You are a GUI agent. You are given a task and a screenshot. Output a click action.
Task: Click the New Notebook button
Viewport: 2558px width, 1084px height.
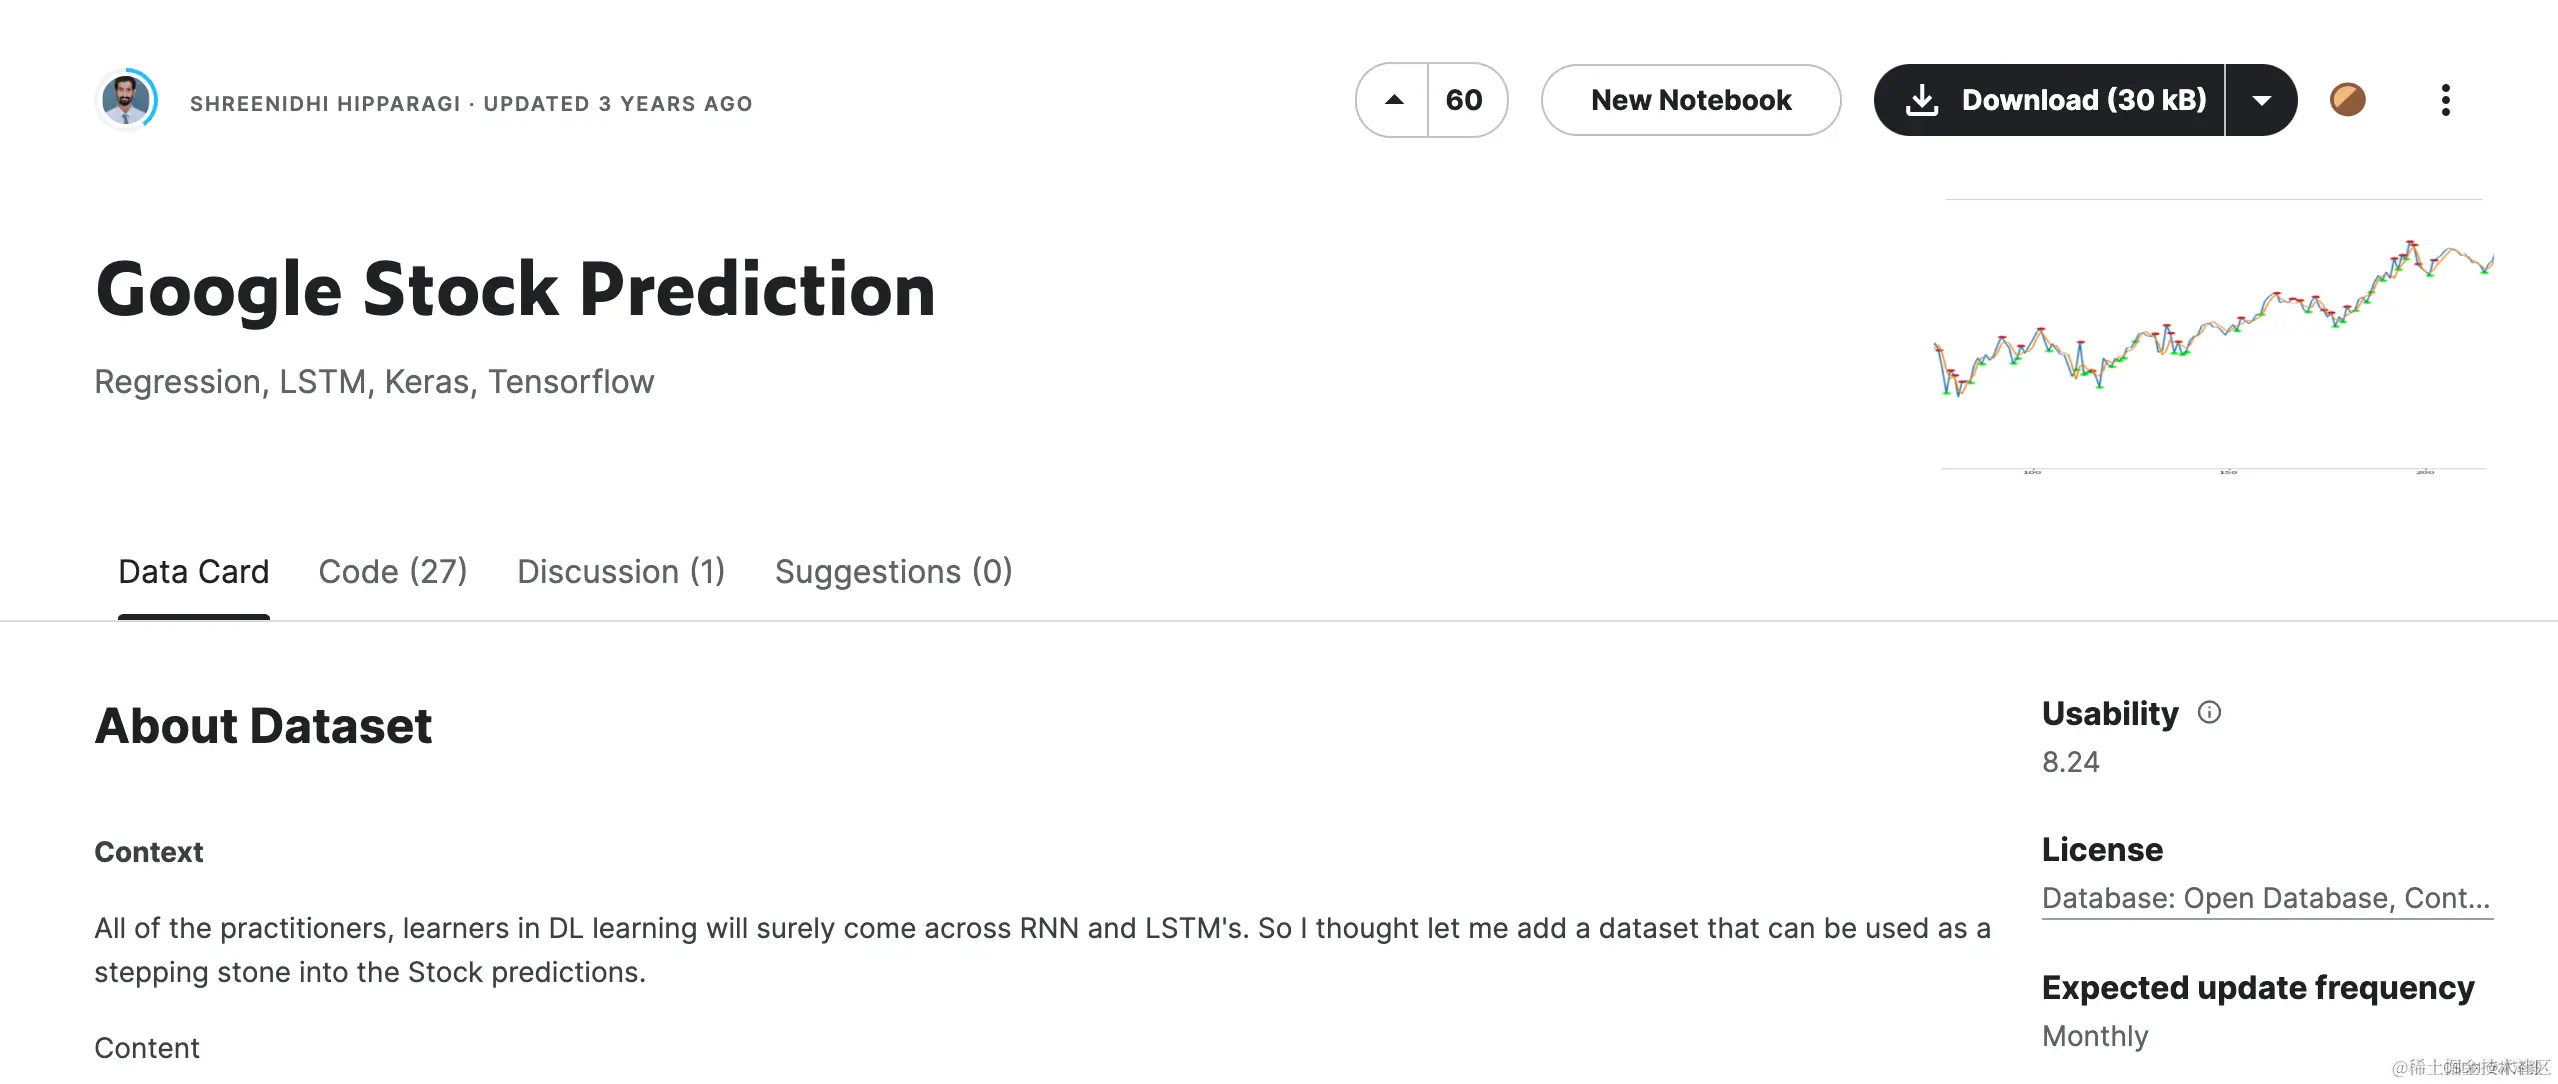1690,100
